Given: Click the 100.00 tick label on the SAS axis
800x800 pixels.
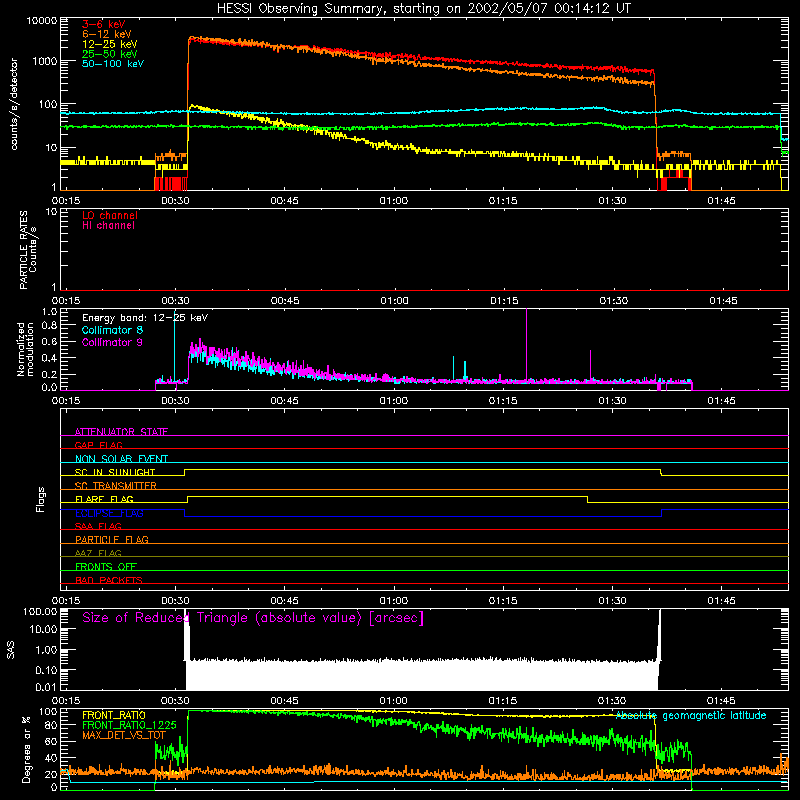Looking at the screenshot, I should pos(40,611).
